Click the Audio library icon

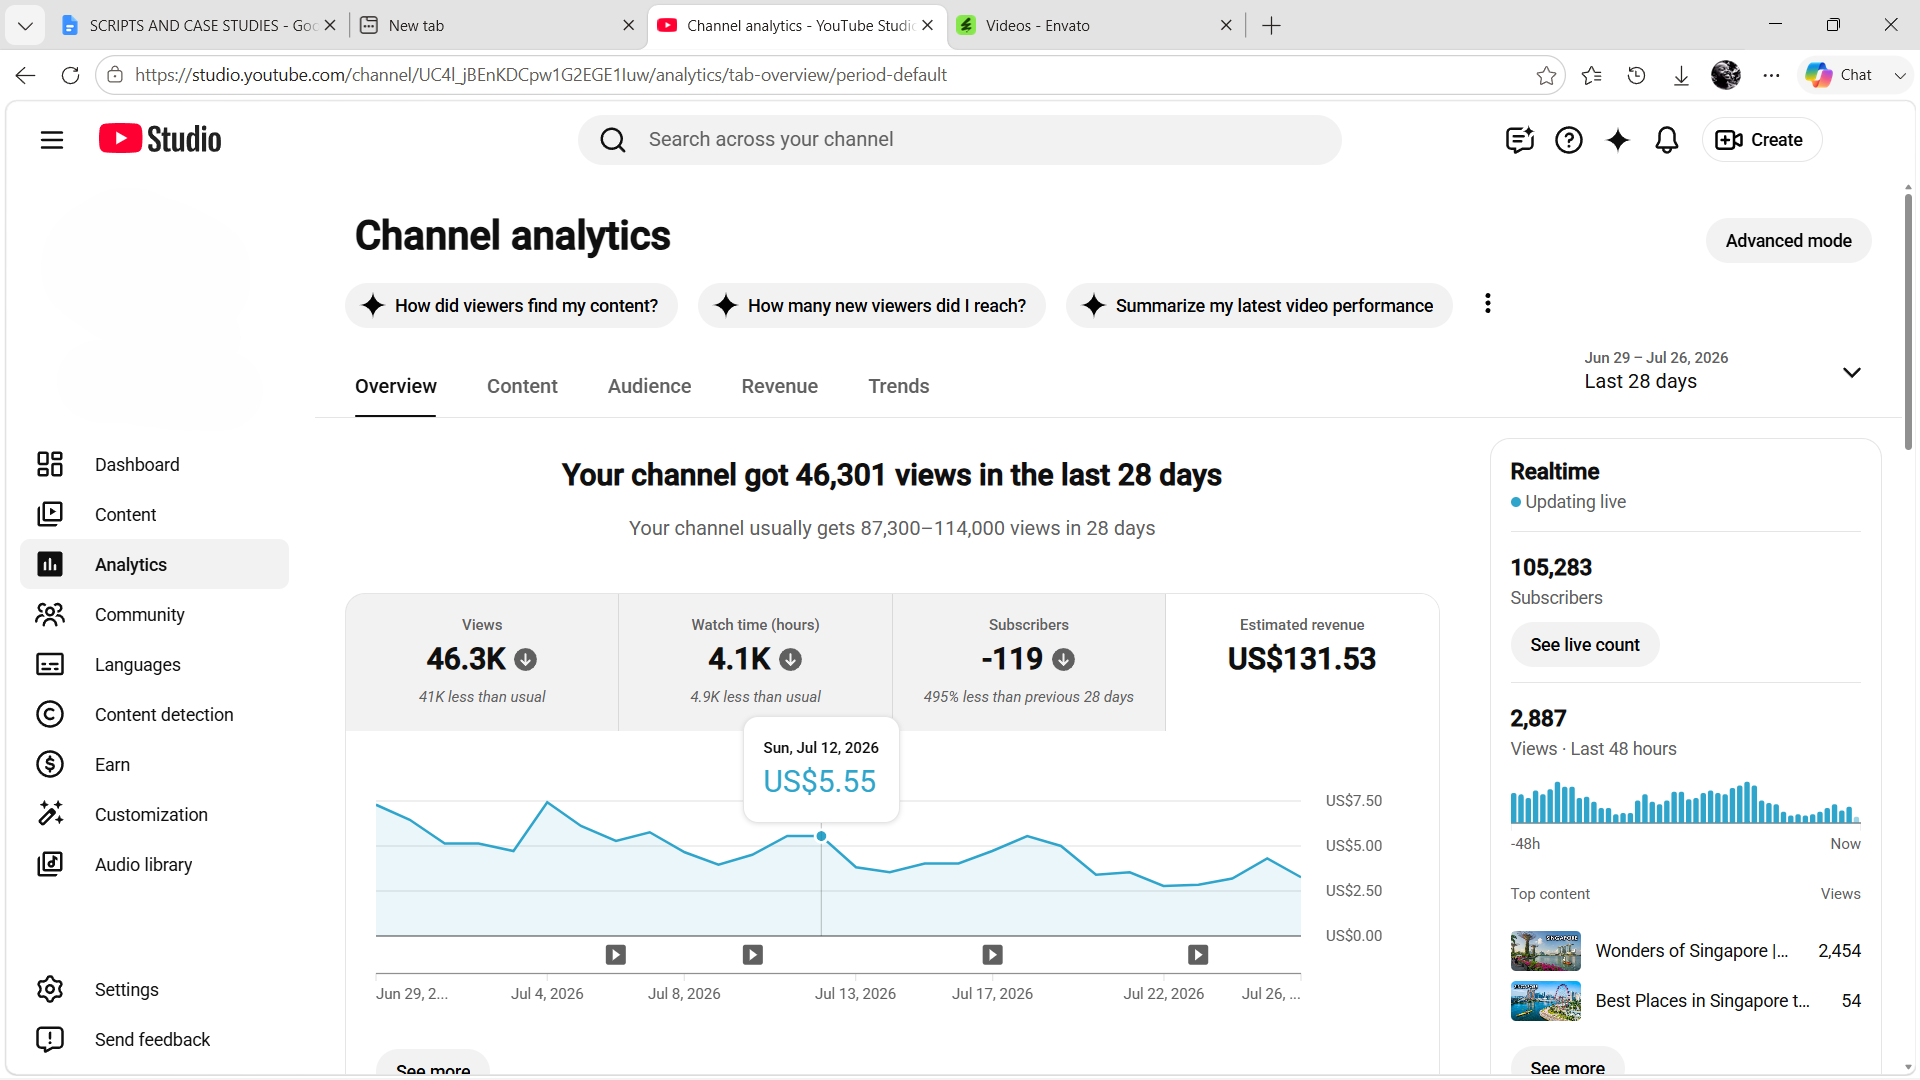point(50,864)
